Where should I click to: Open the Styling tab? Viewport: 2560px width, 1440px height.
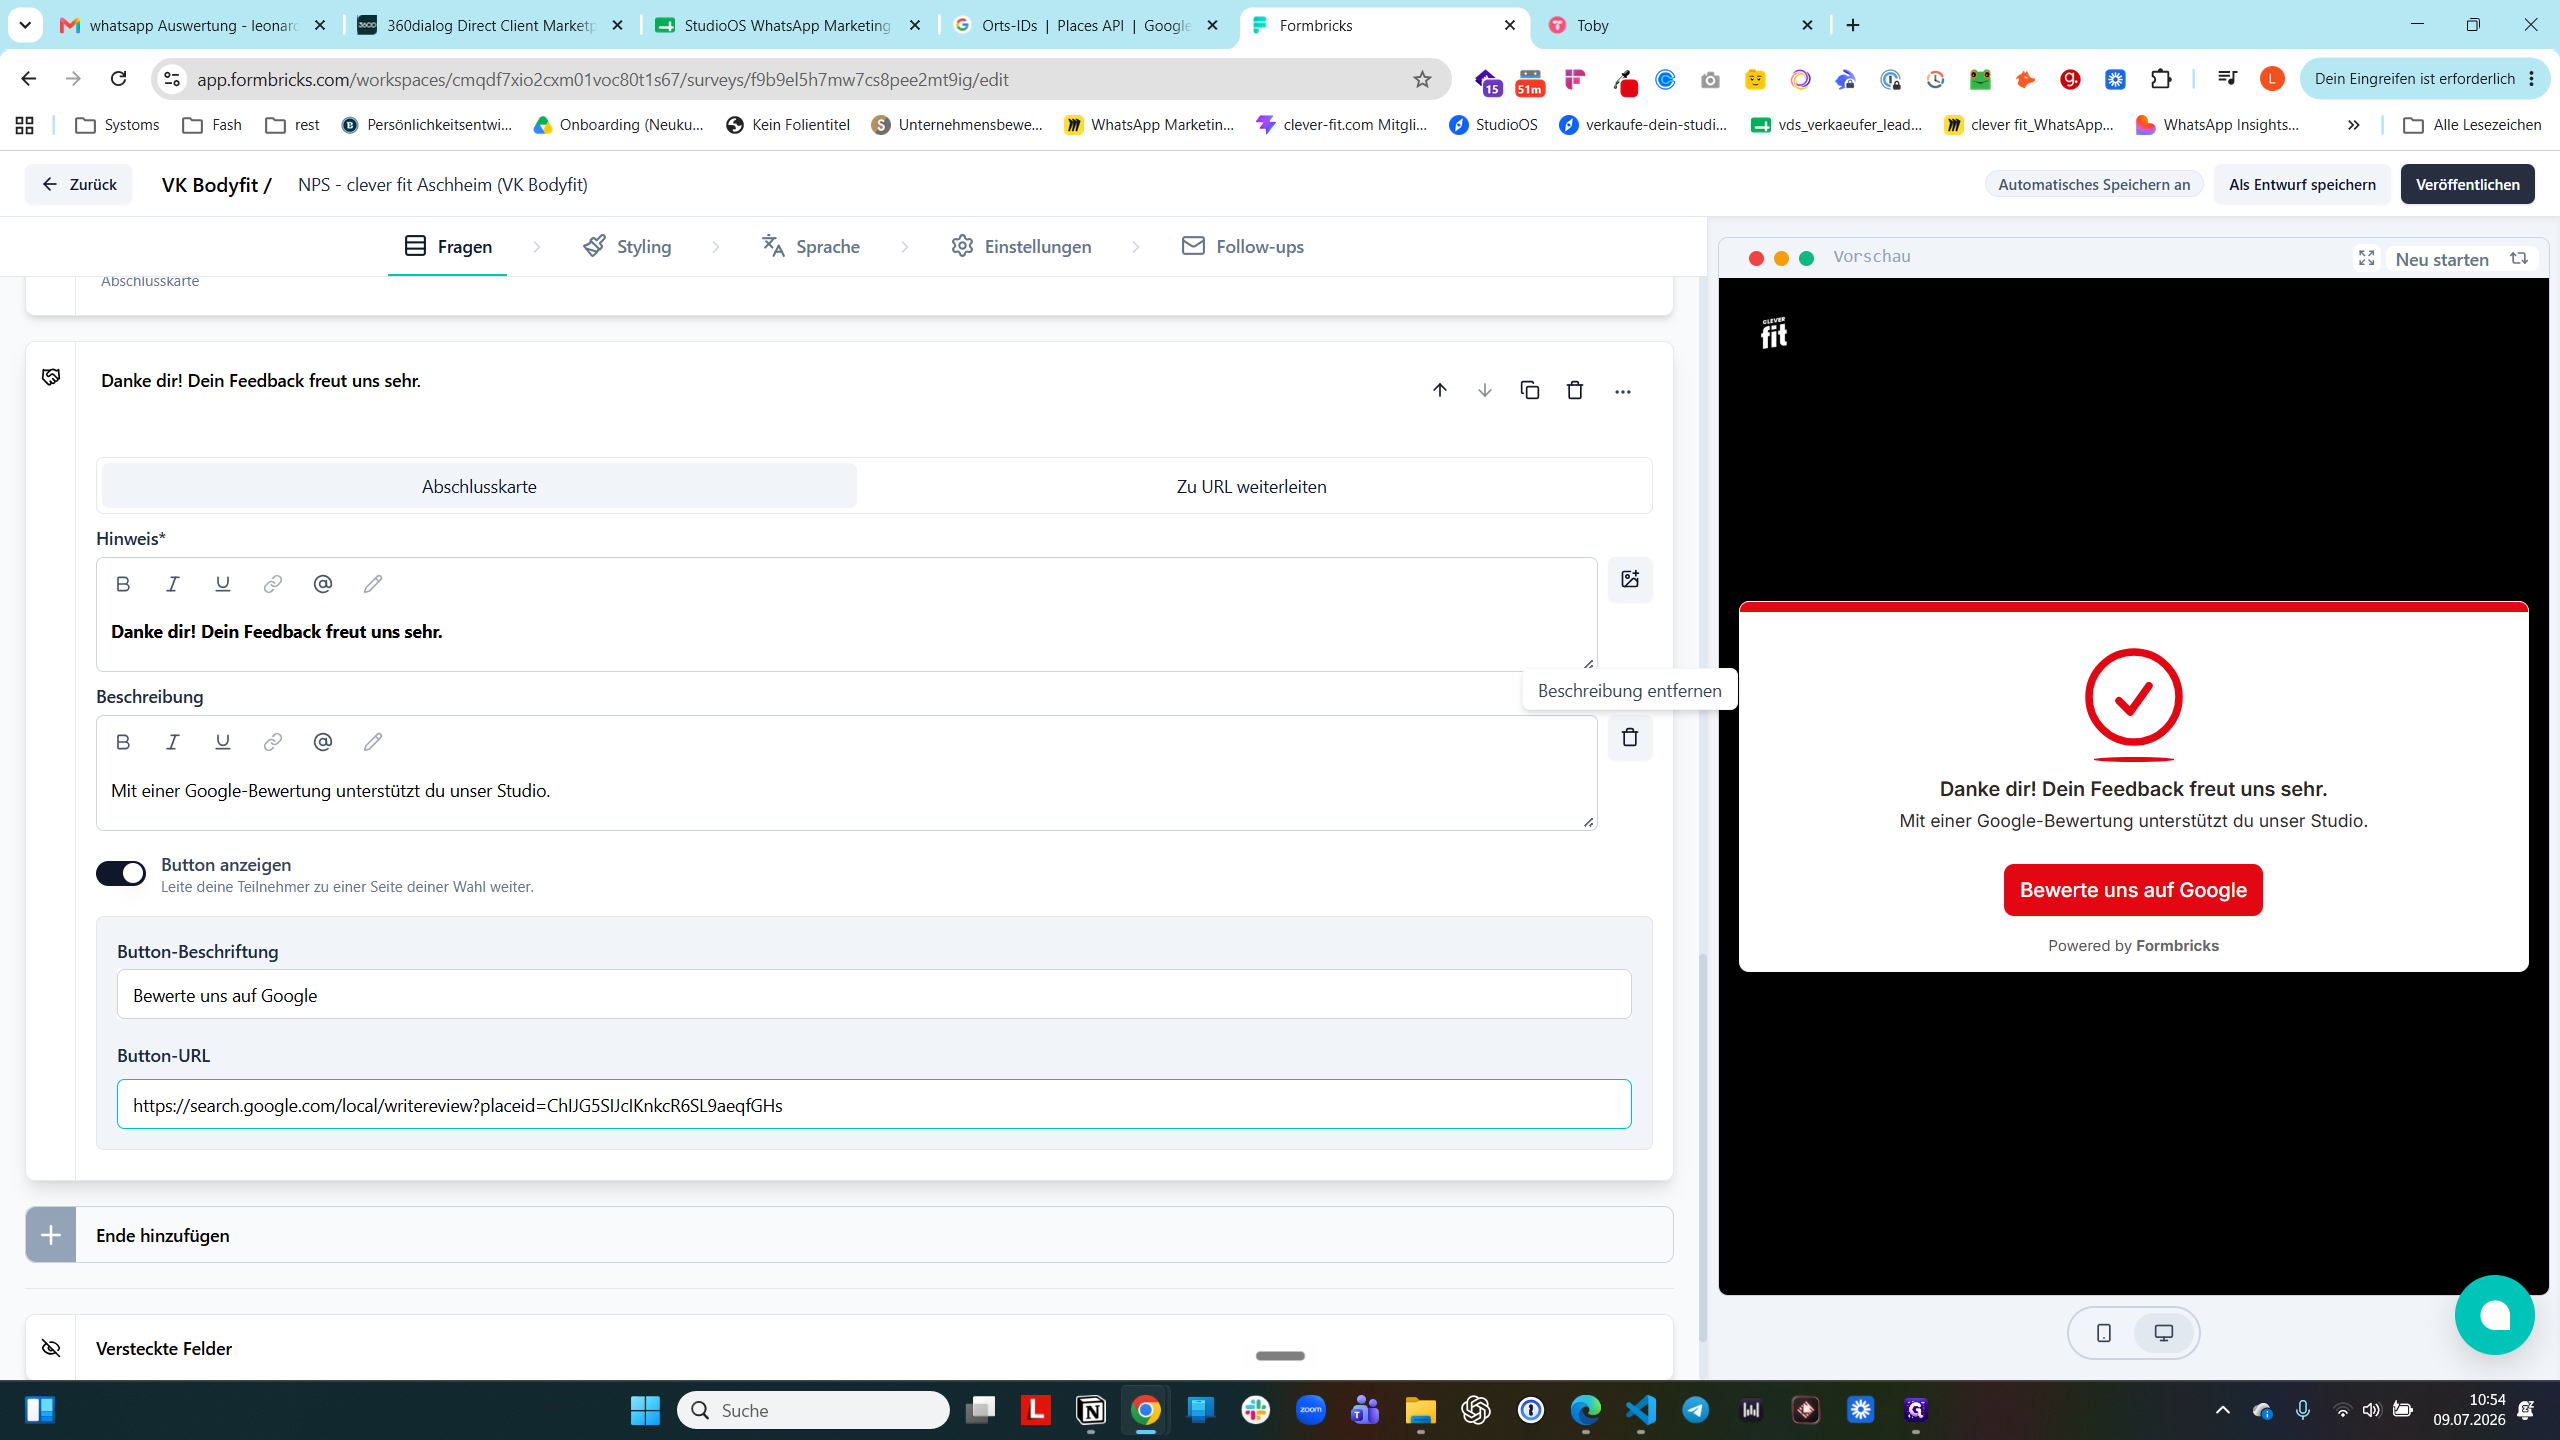pyautogui.click(x=627, y=246)
